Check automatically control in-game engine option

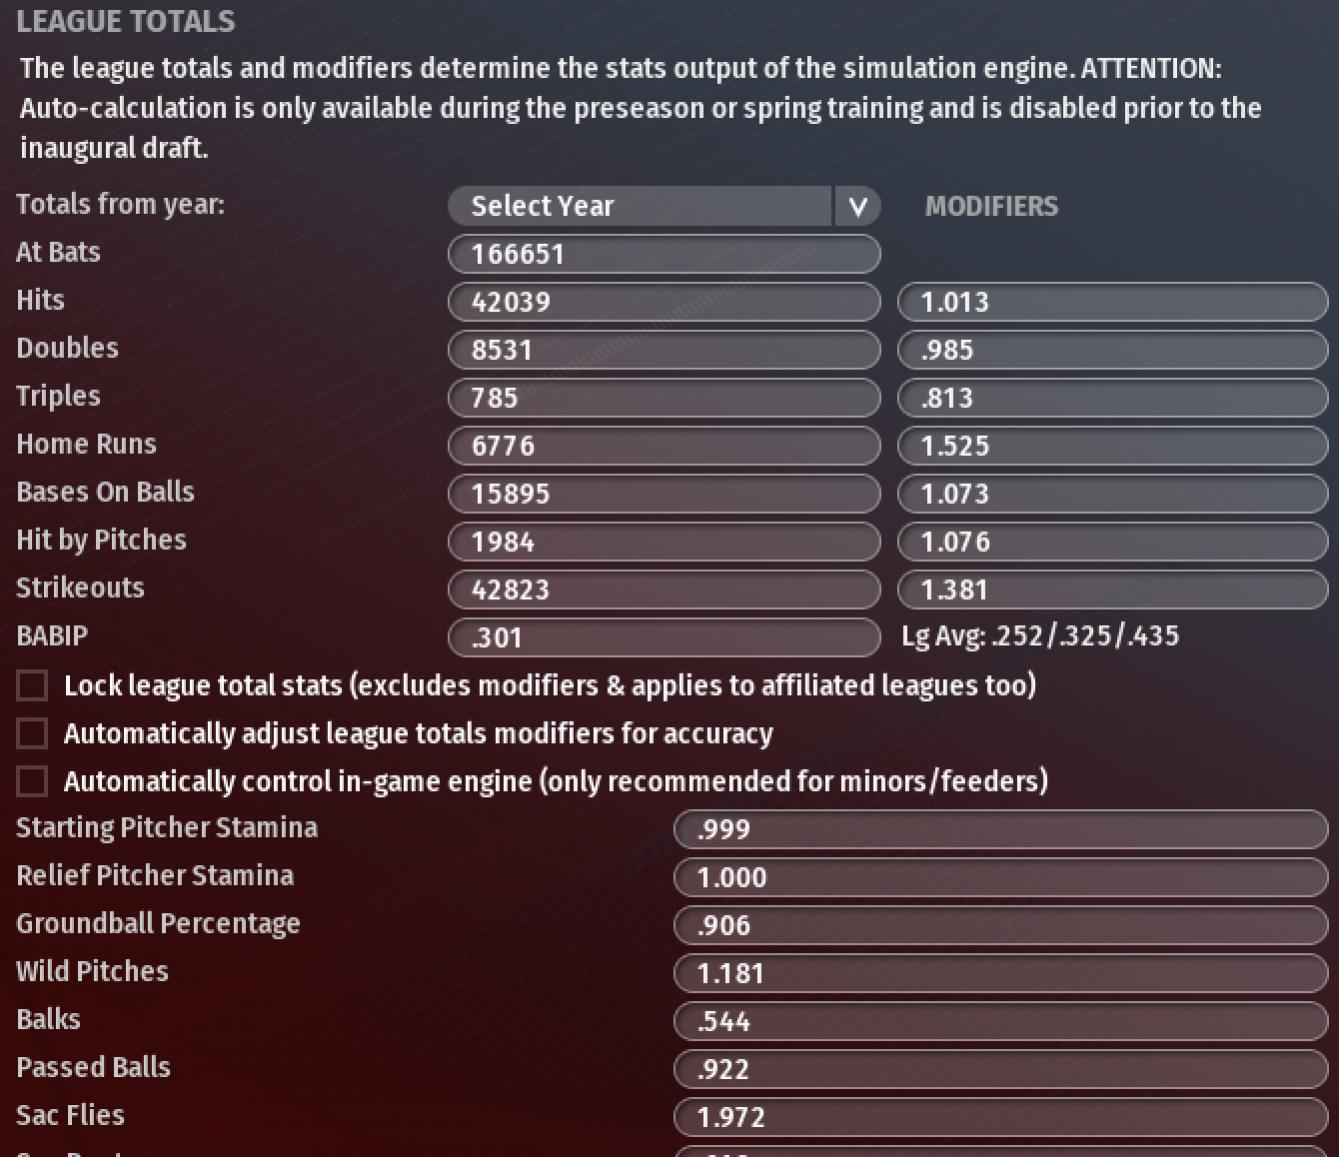(32, 782)
